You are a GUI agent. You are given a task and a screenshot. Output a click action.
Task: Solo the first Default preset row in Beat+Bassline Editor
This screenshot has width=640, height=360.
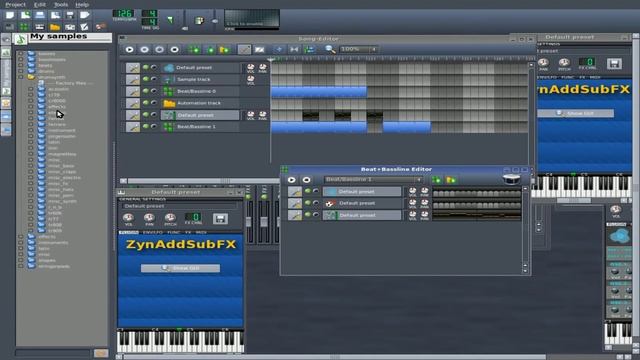tap(316, 191)
